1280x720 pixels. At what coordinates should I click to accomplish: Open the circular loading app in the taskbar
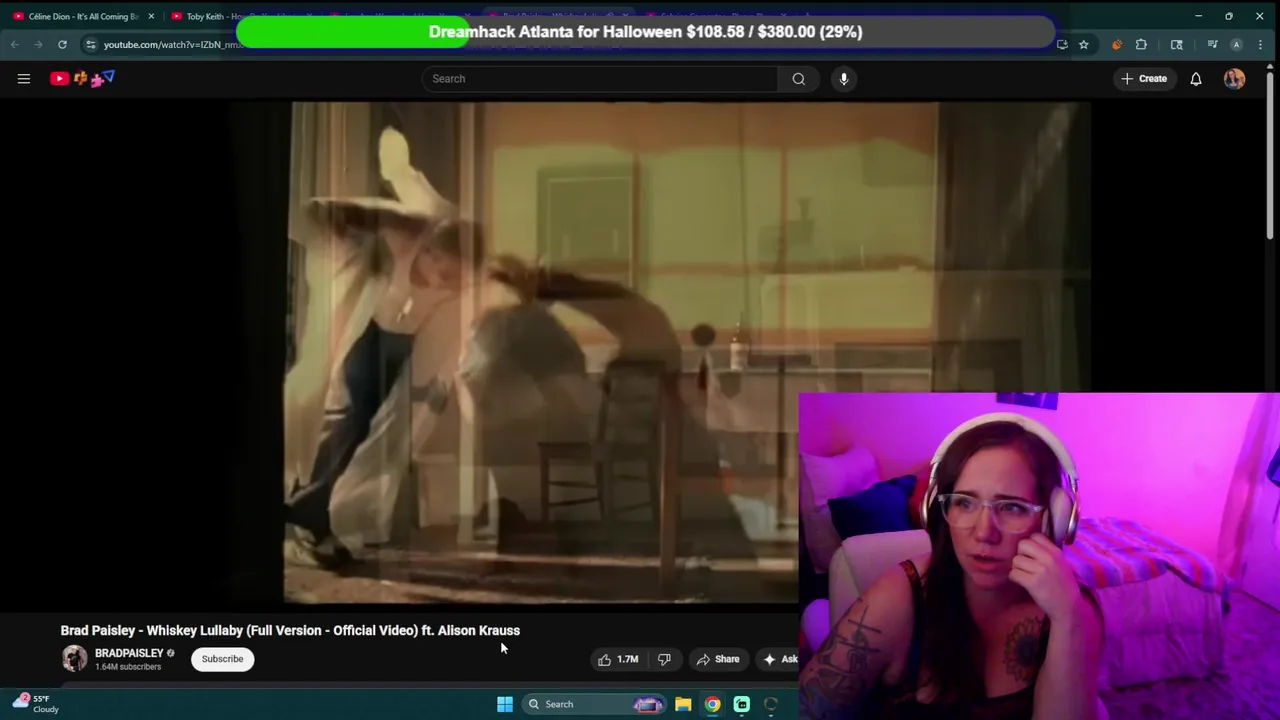[x=770, y=704]
